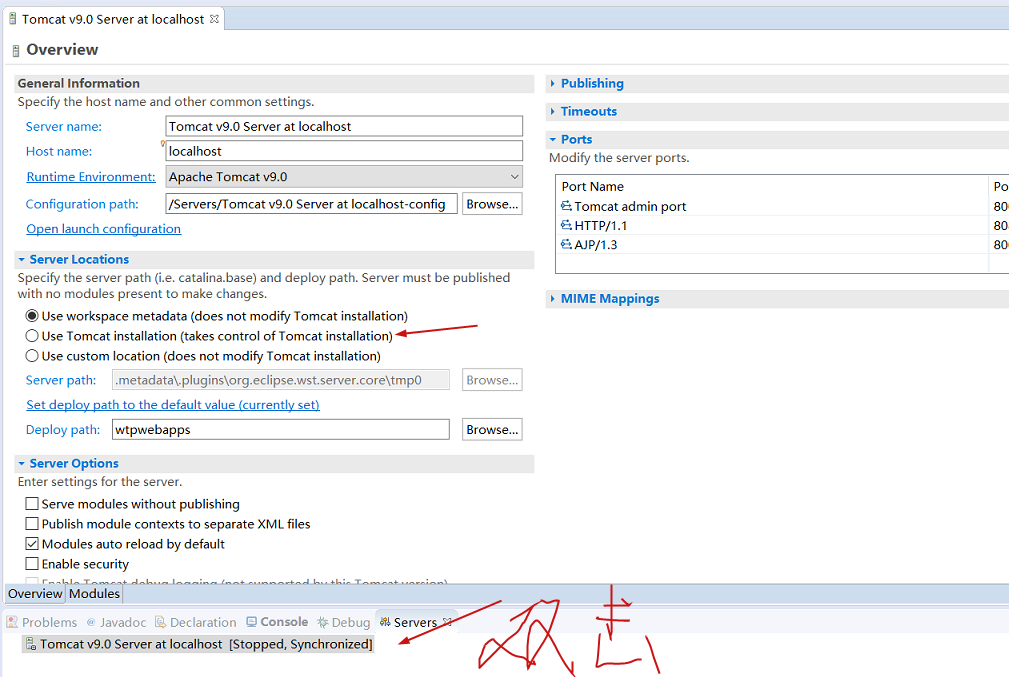Switch to the Modules page tab
The height and width of the screenshot is (677, 1009).
click(94, 593)
